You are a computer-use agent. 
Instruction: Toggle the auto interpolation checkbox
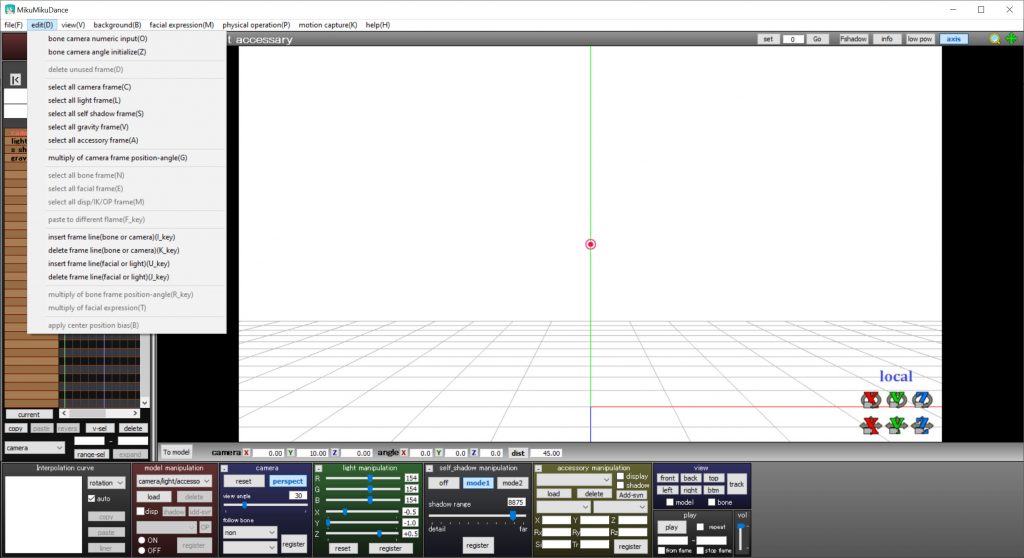(91, 499)
